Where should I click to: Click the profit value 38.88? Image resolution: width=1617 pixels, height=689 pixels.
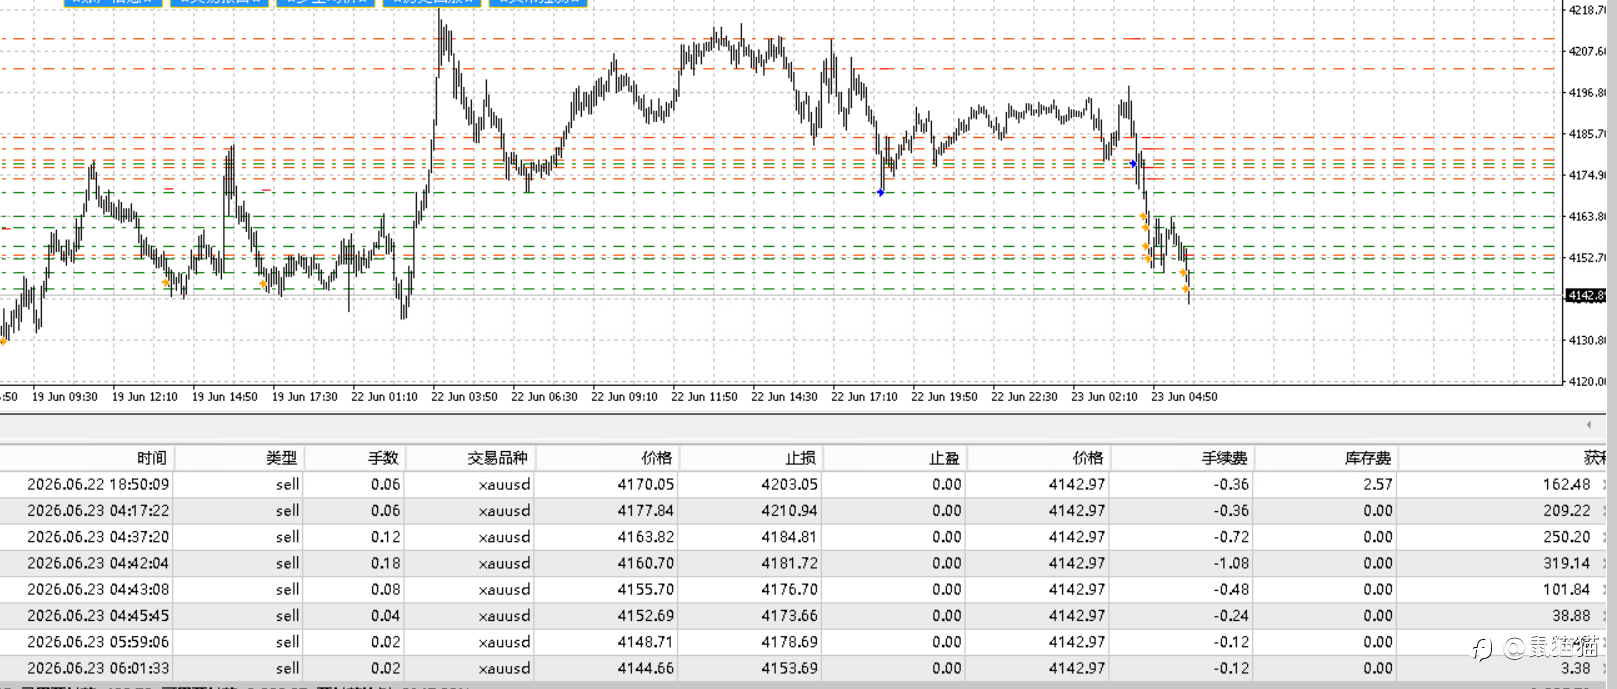(x=1571, y=616)
